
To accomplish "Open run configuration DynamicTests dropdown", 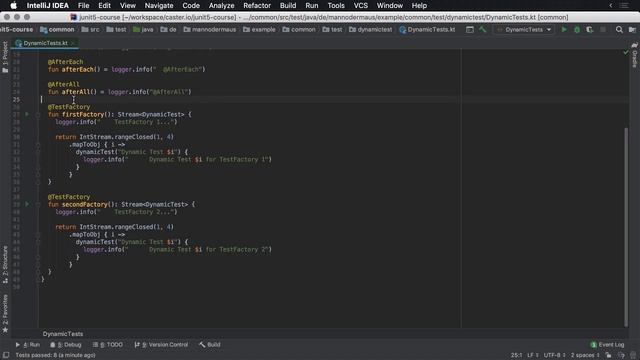I will point(524,30).
